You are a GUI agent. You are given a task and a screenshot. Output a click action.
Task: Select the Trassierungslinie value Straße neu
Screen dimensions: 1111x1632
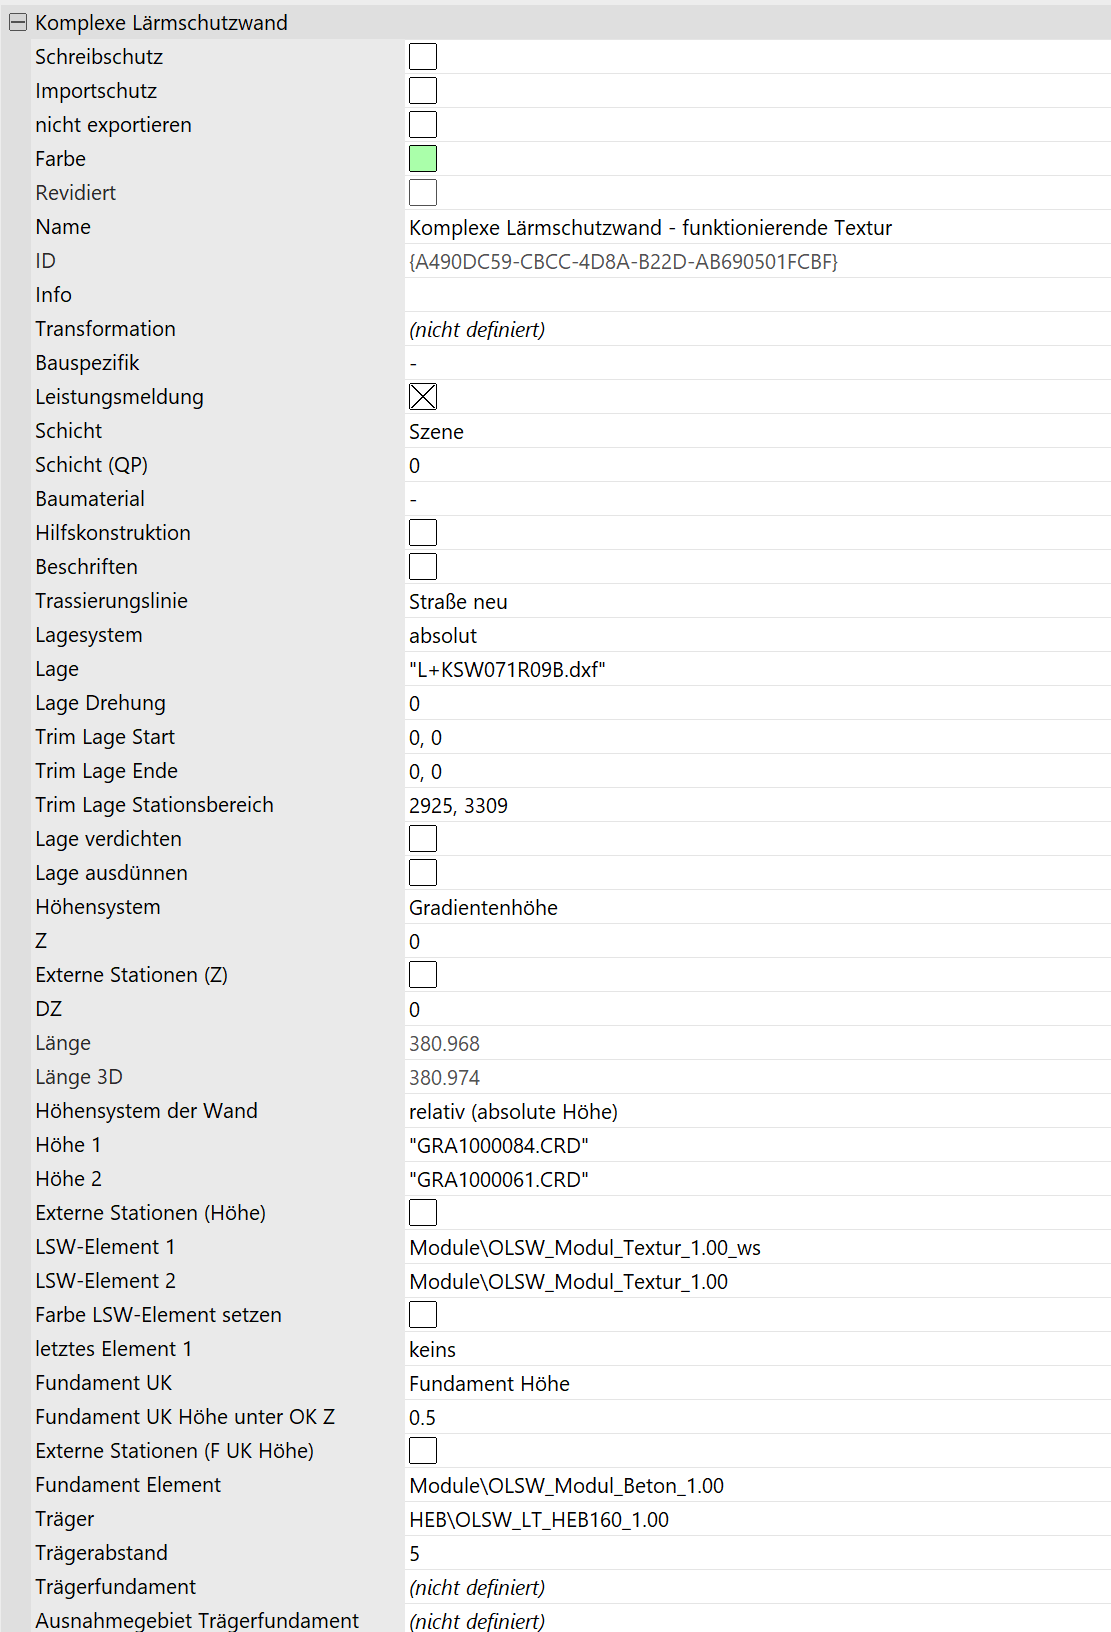458,602
